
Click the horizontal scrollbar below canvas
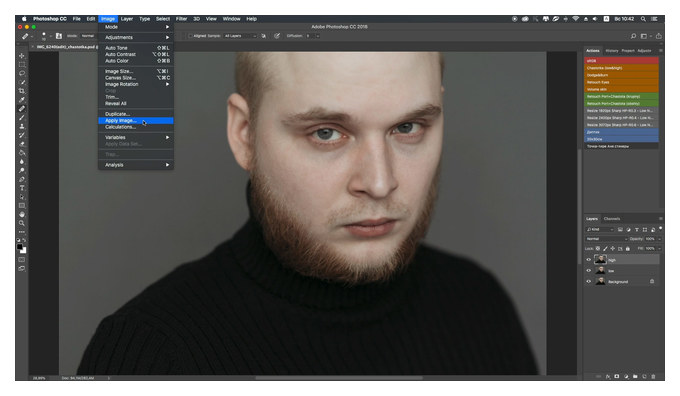click(x=338, y=378)
